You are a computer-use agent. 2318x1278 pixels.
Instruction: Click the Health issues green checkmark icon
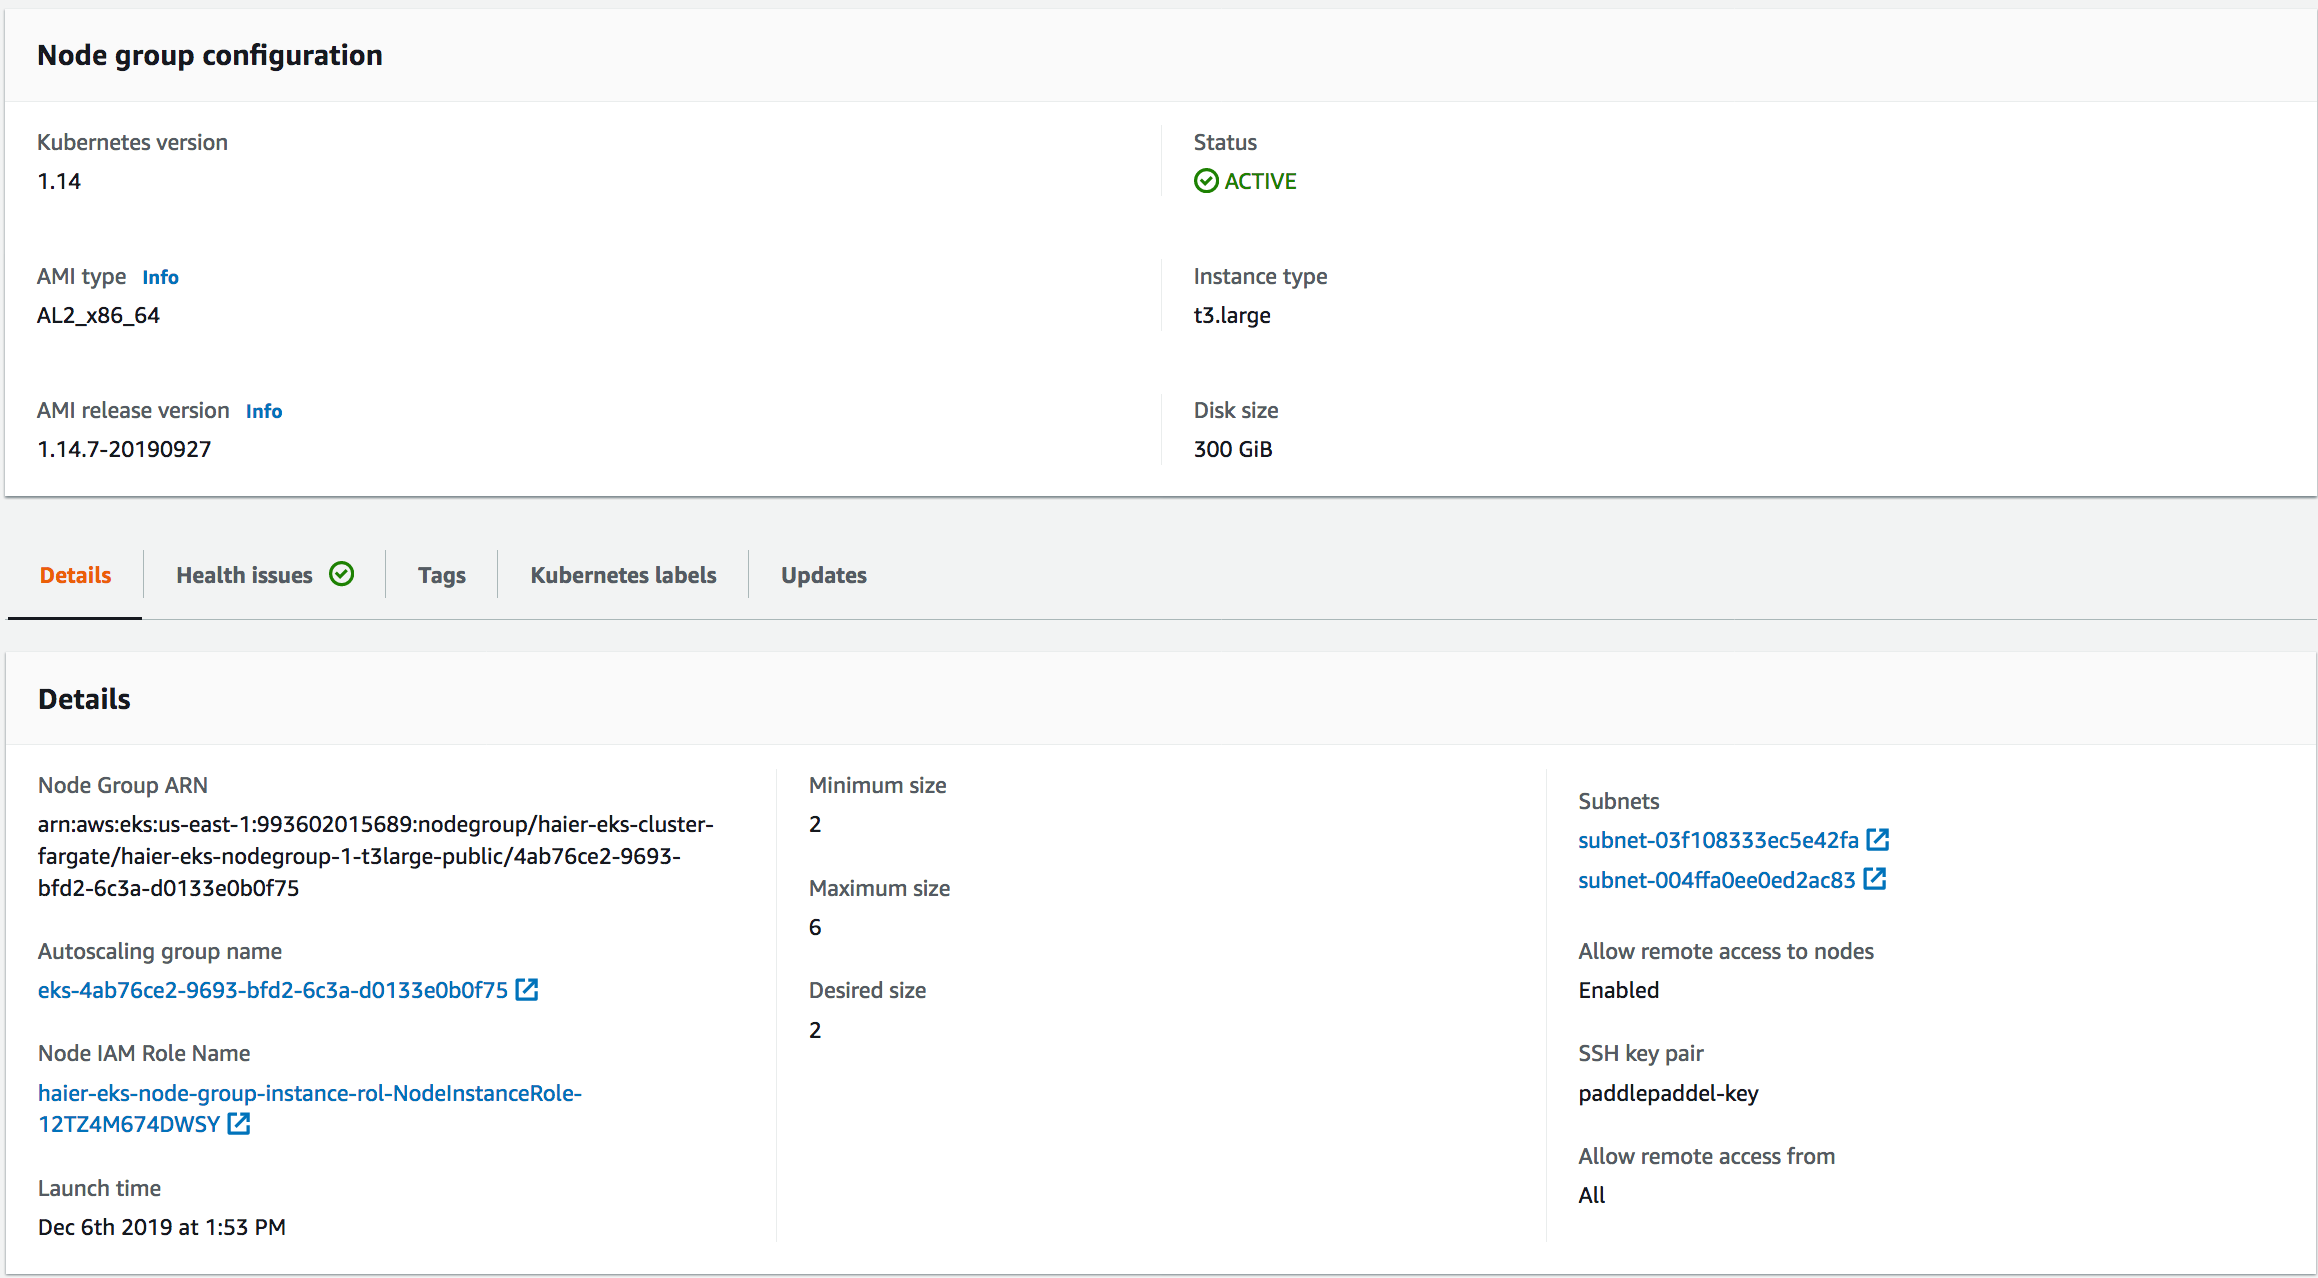tap(342, 574)
